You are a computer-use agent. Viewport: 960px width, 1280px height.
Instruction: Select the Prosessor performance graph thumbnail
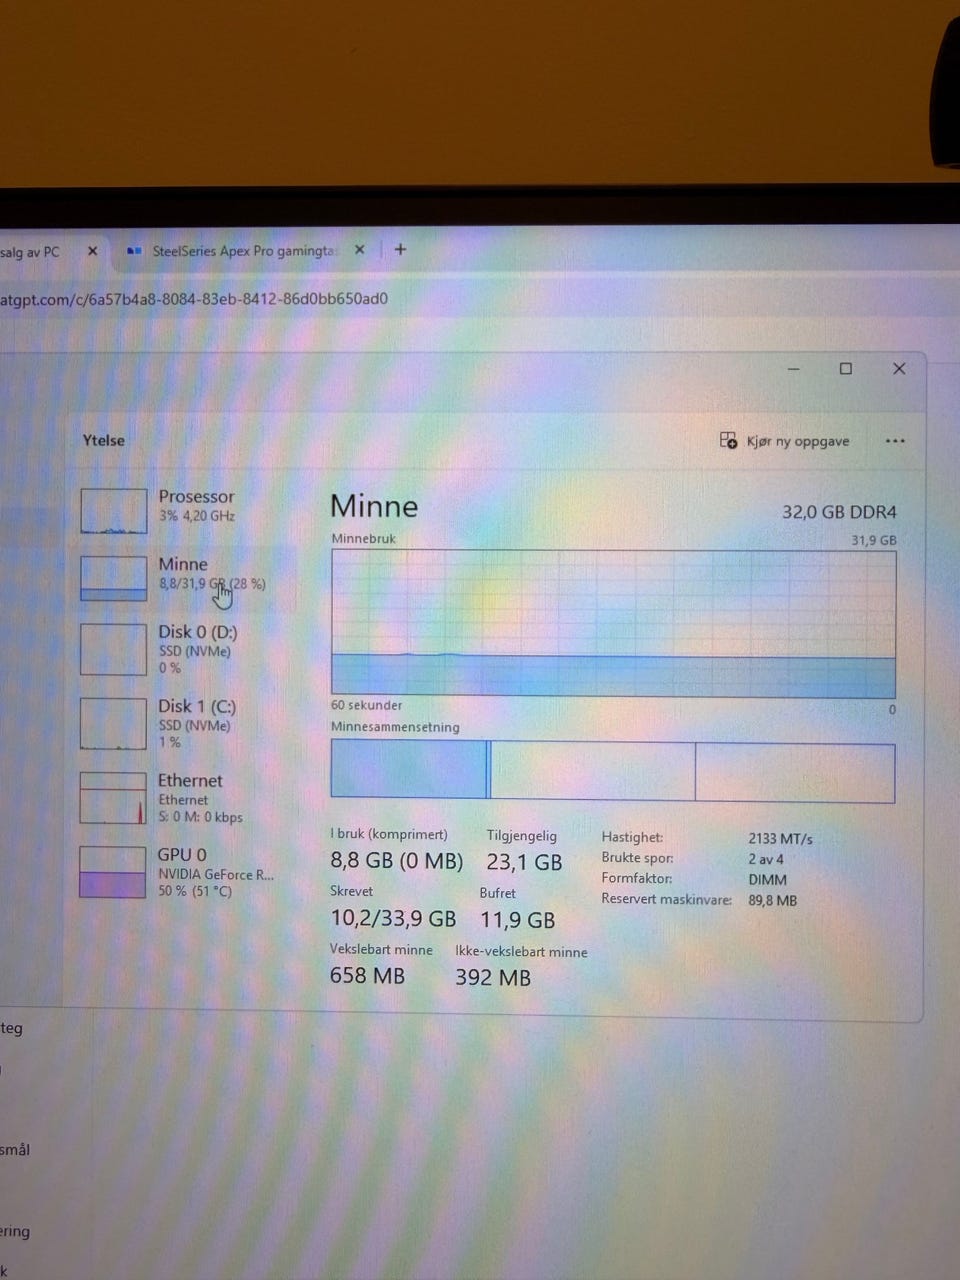point(113,511)
